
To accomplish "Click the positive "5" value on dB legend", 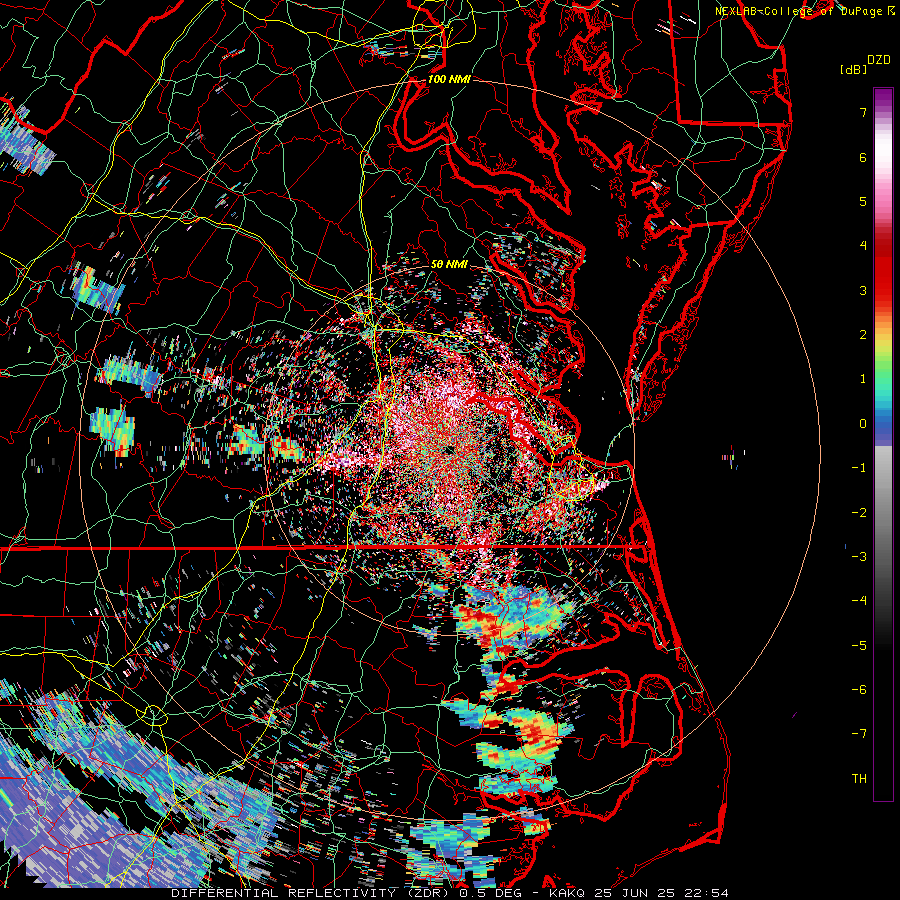I will (x=863, y=201).
